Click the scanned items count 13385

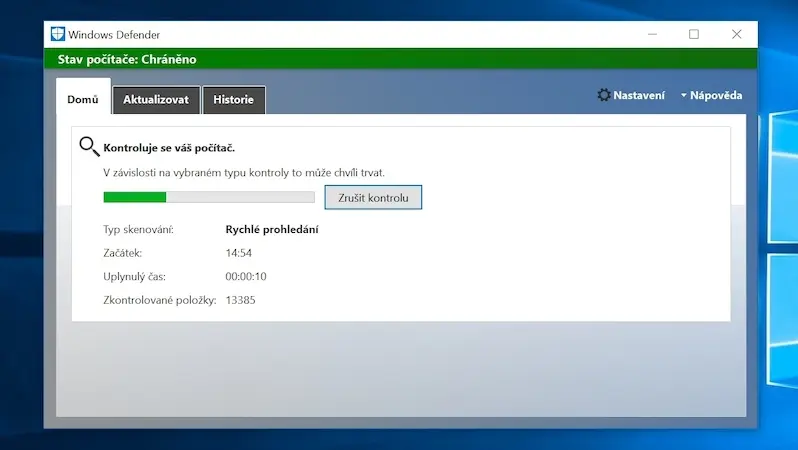point(240,300)
